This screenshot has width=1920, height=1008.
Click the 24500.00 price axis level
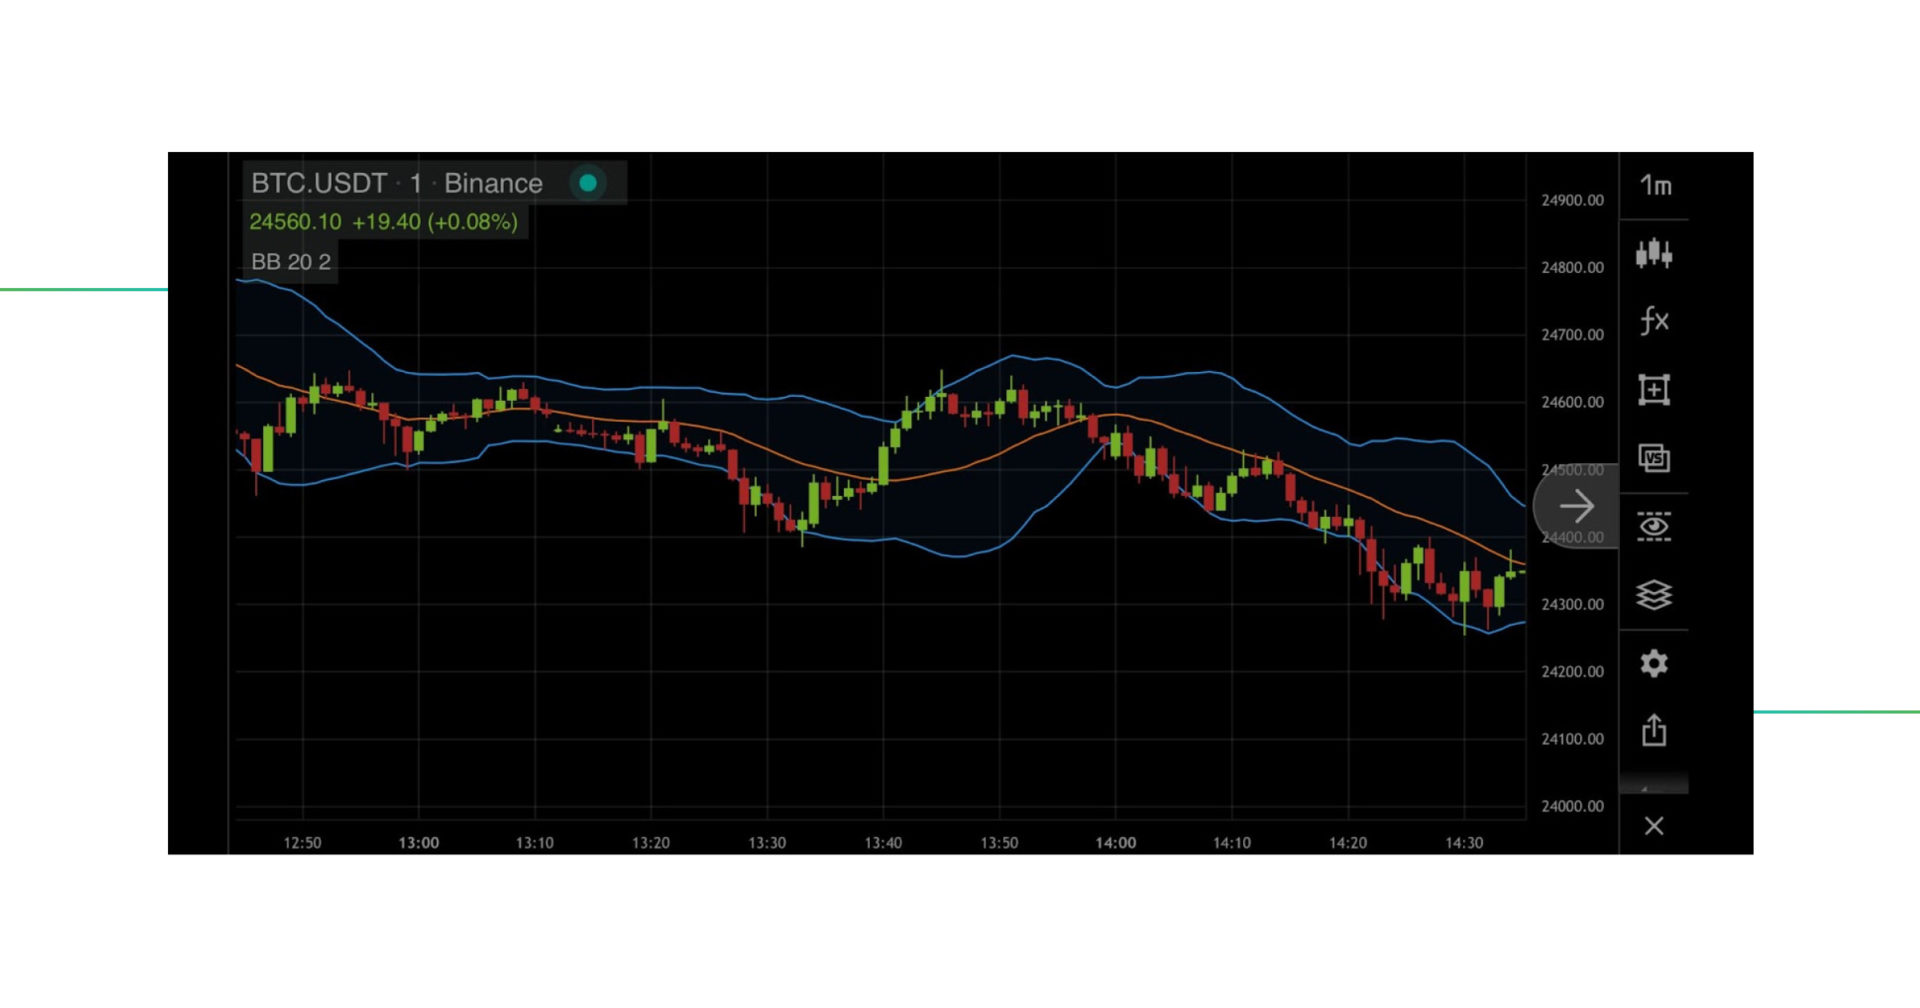(x=1573, y=469)
